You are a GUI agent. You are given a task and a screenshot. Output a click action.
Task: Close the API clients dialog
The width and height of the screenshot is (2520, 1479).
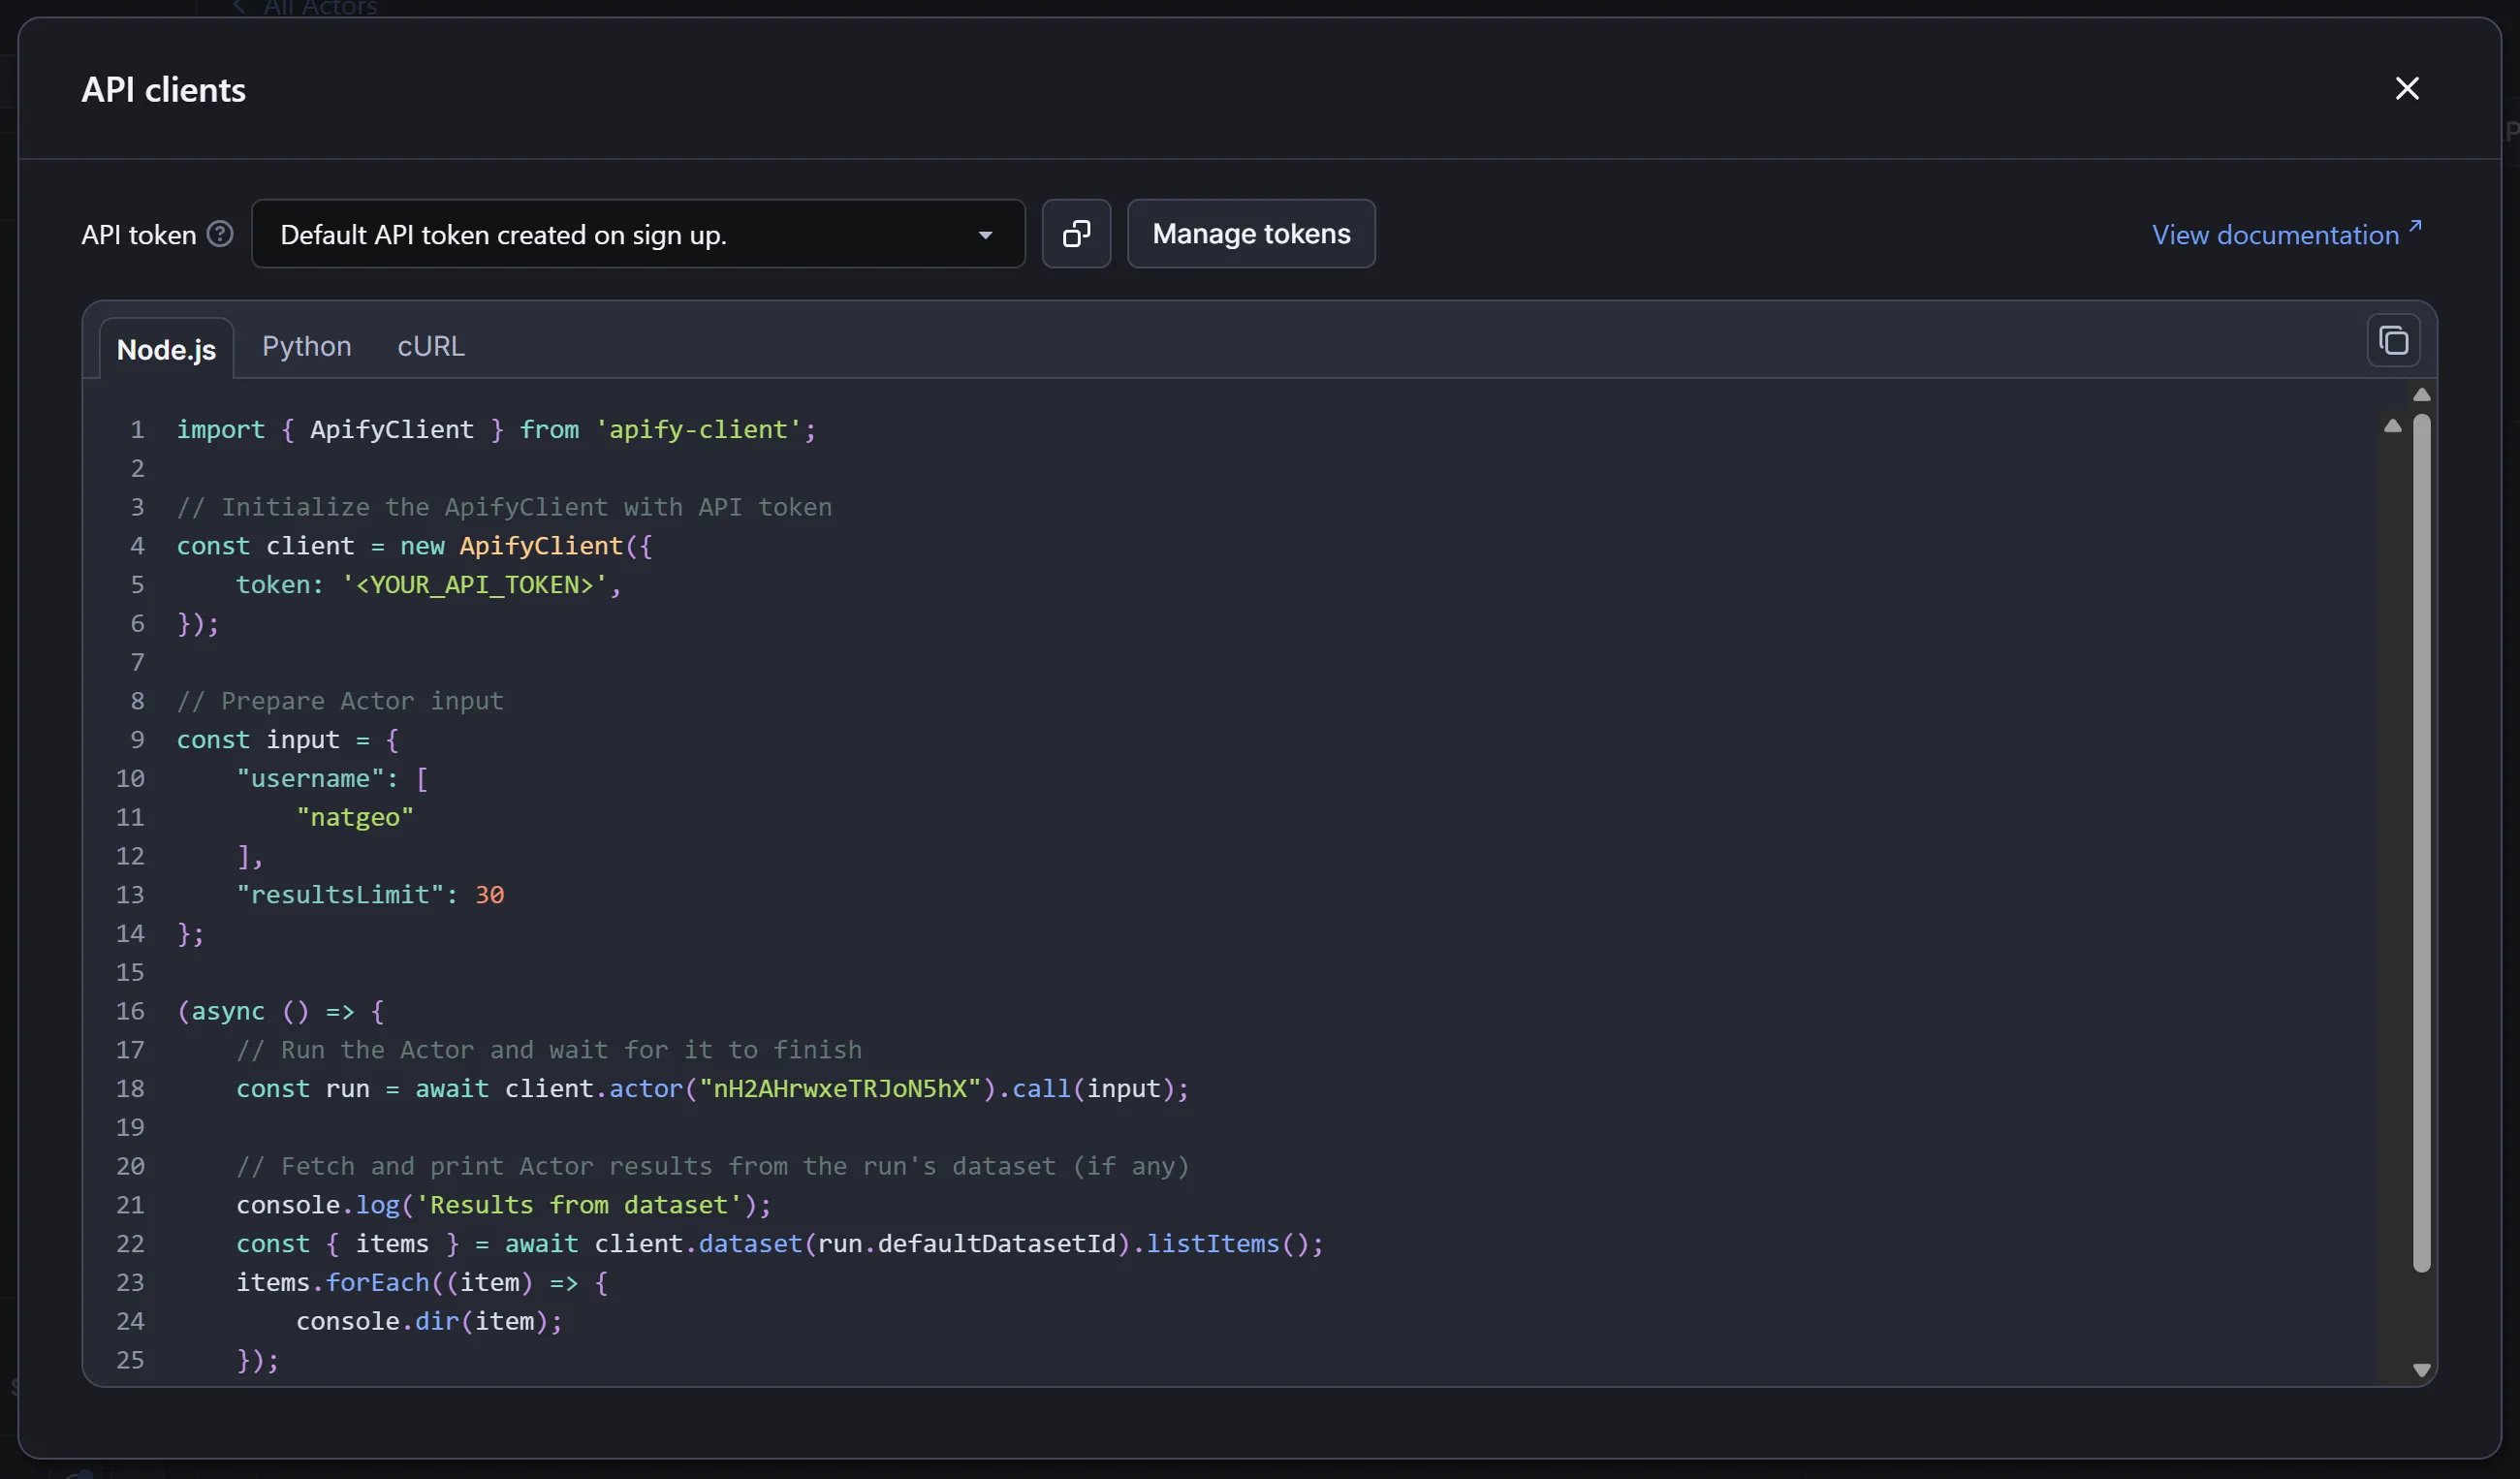click(2406, 89)
